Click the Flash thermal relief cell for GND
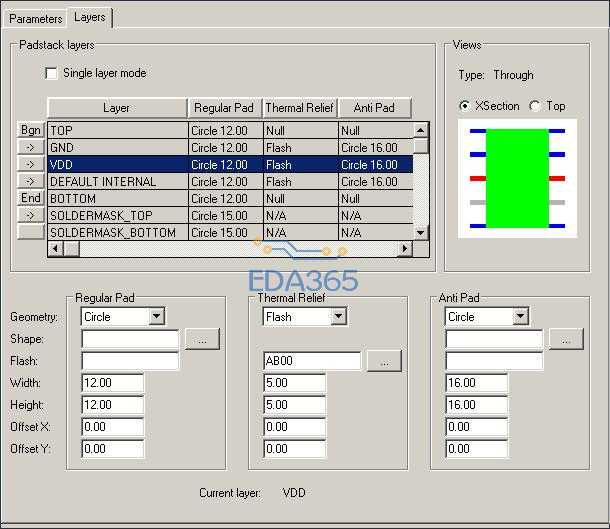610x529 pixels. pyautogui.click(x=301, y=147)
